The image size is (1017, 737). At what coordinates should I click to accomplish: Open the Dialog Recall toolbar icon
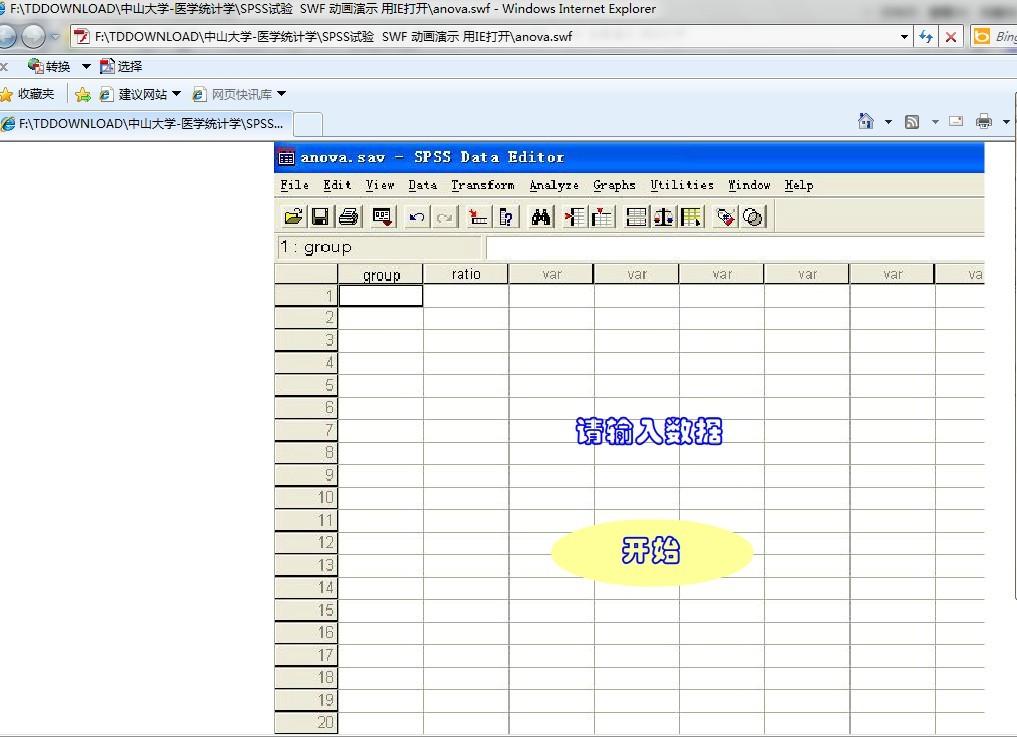[382, 217]
